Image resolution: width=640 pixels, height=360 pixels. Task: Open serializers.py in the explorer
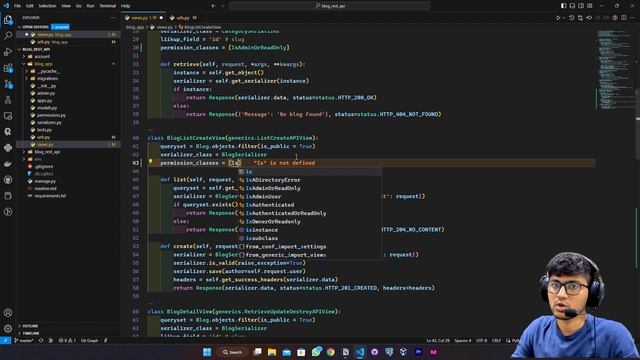pos(49,123)
